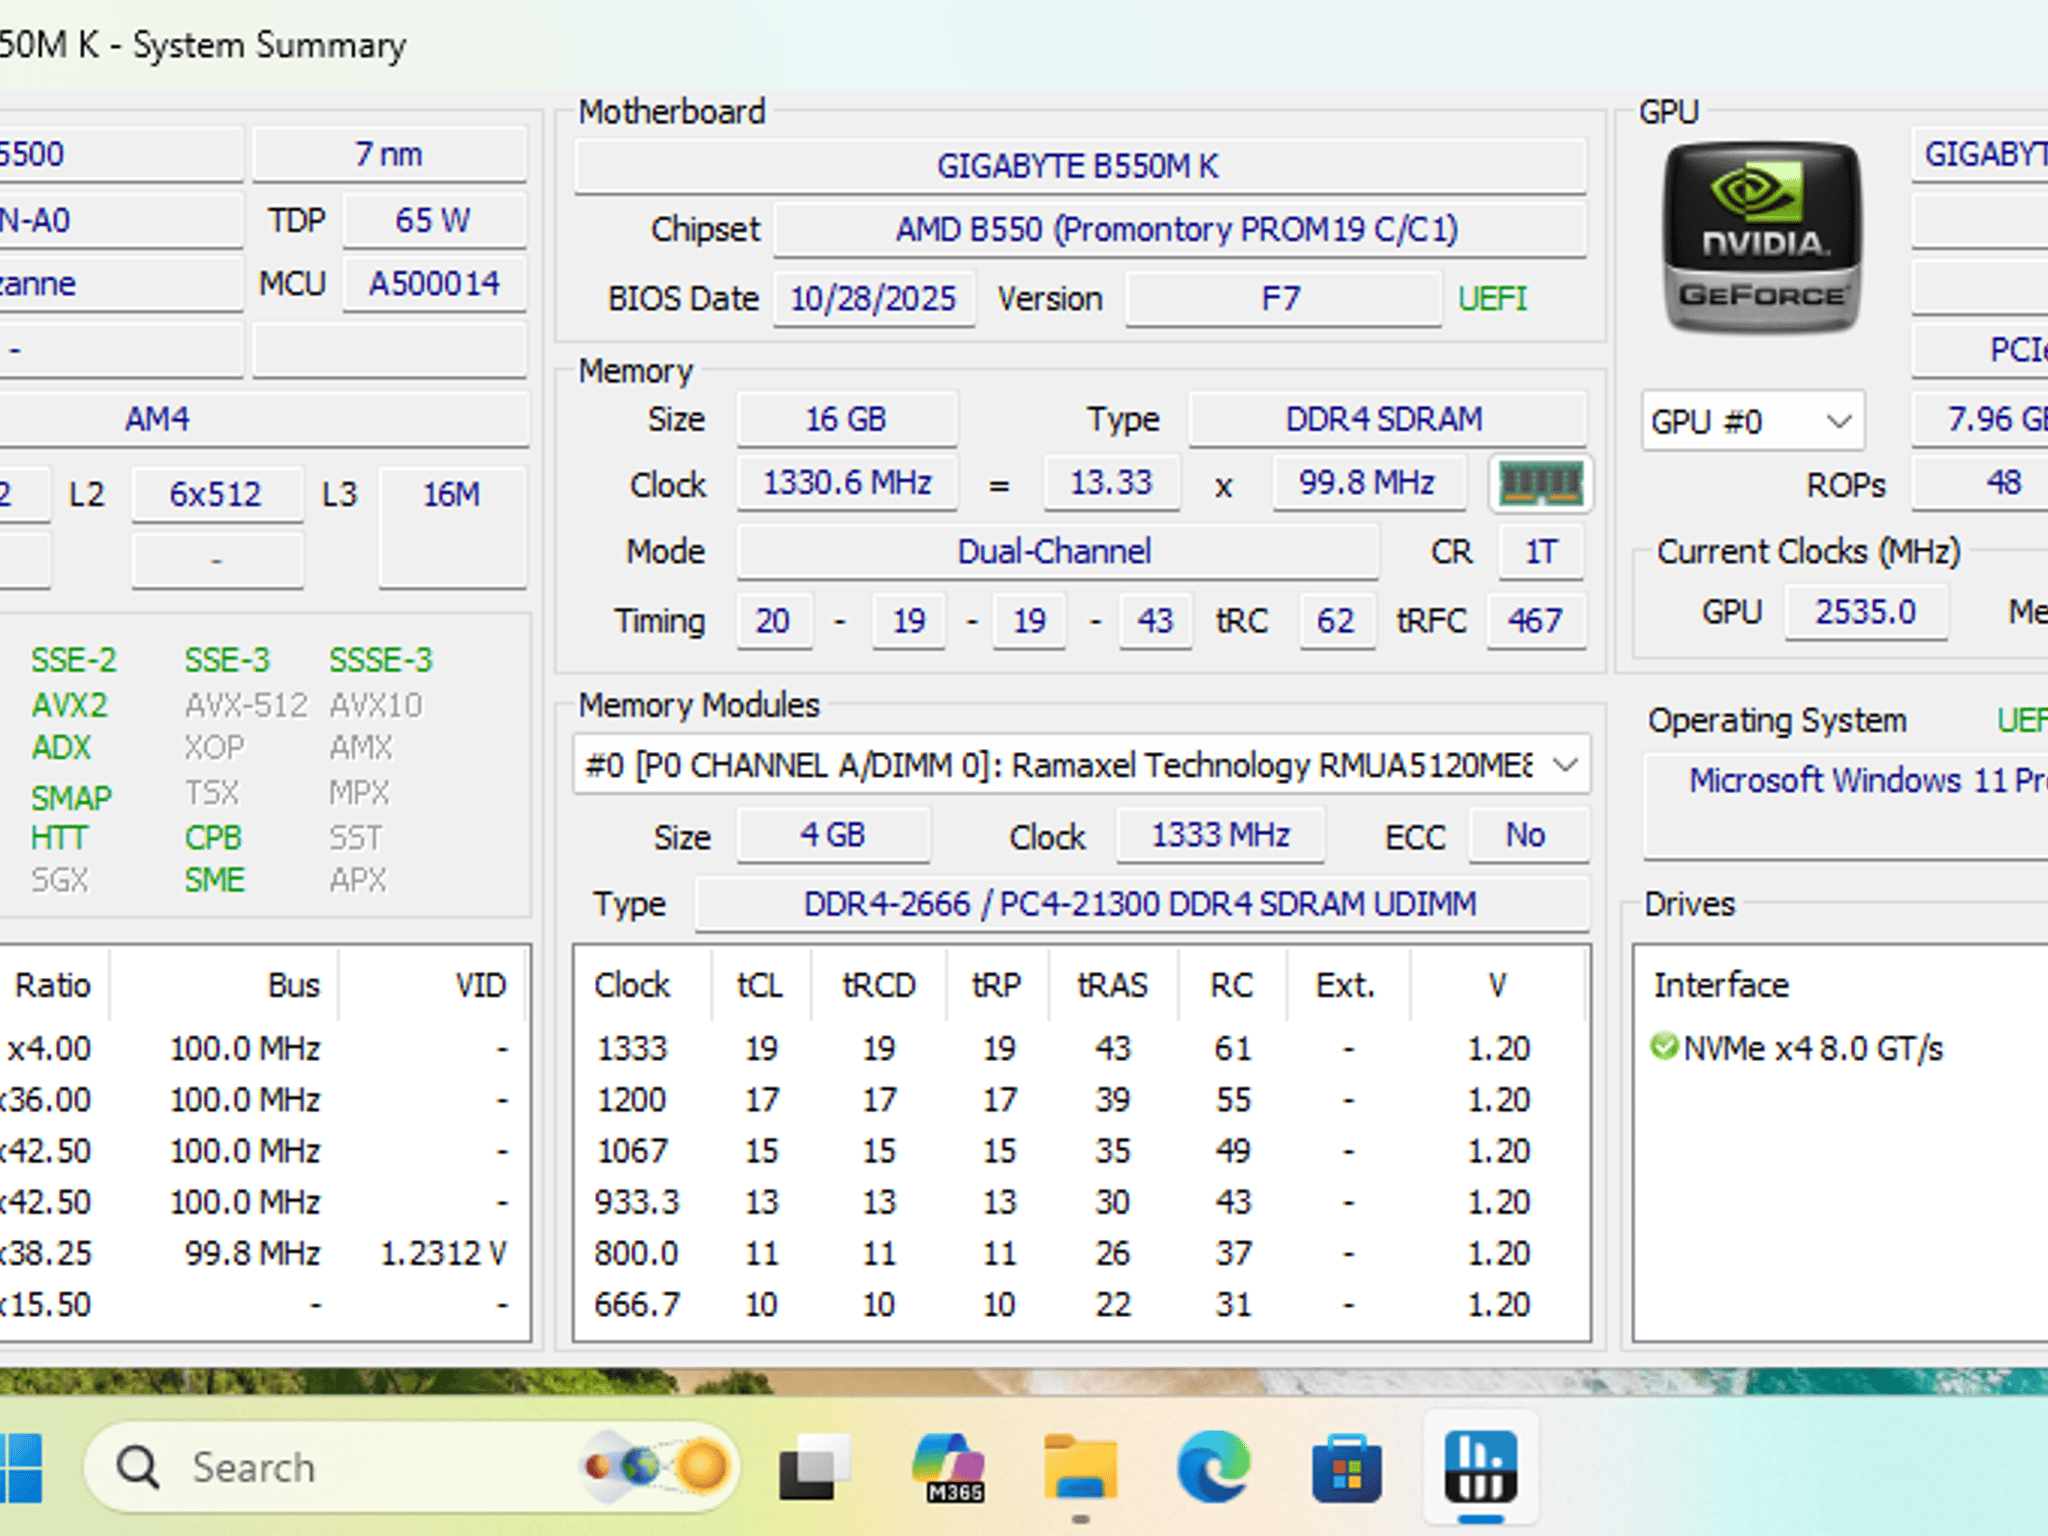Screen dimensions: 2048x1536
Task: Select the 1067 clock timing row
Action: [1081, 1151]
